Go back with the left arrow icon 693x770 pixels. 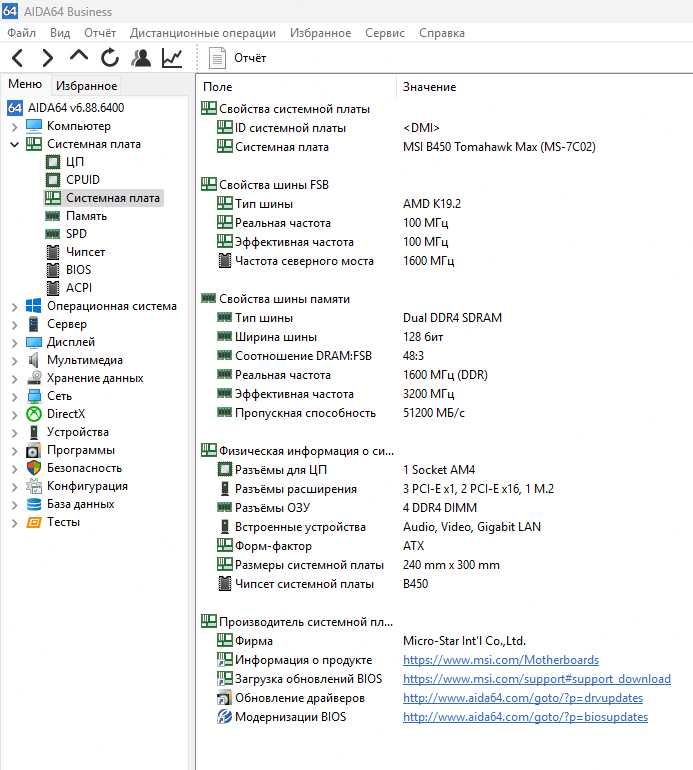[18, 58]
